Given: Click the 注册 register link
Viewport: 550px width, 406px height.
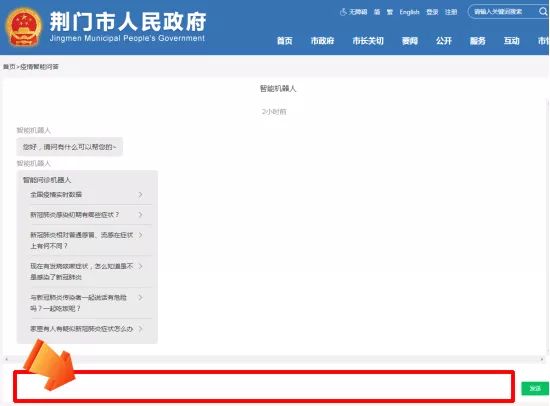Looking at the screenshot, I should pos(451,12).
